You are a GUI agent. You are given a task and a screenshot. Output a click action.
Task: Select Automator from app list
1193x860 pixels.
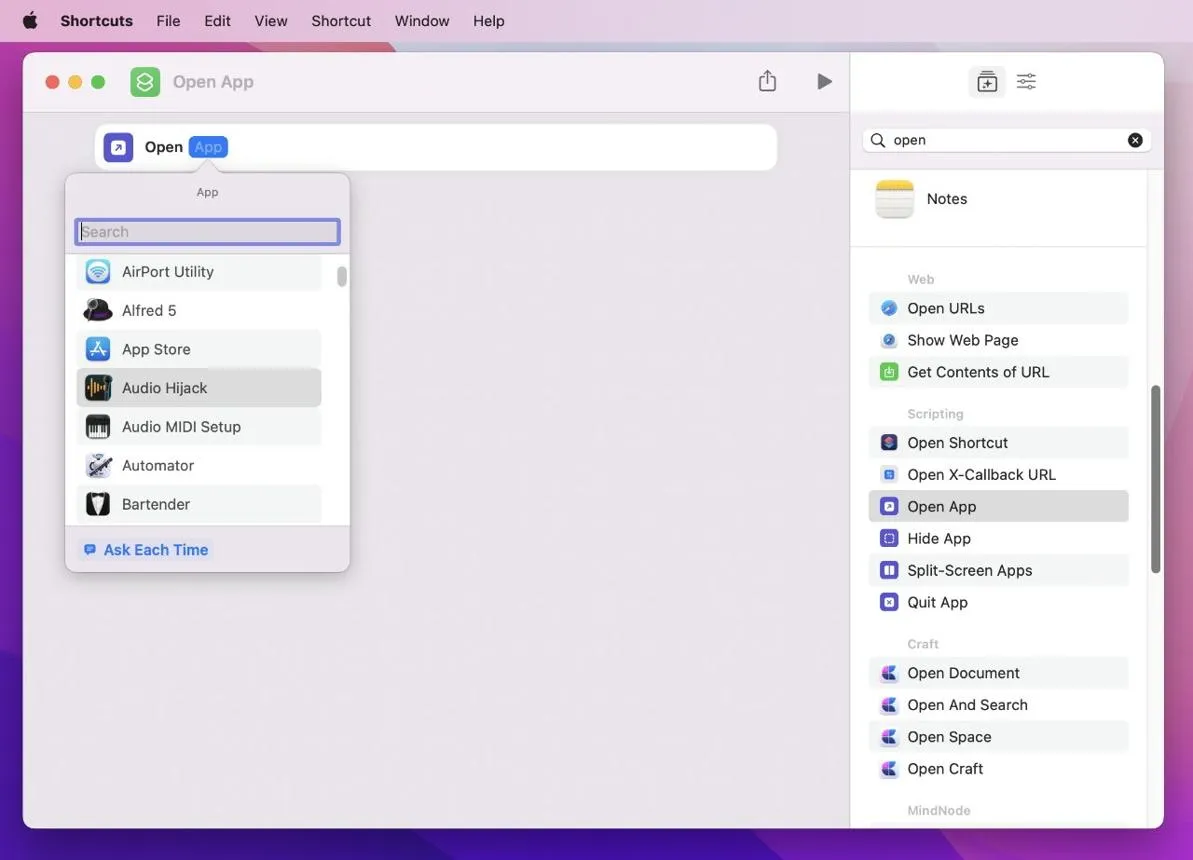click(199, 466)
